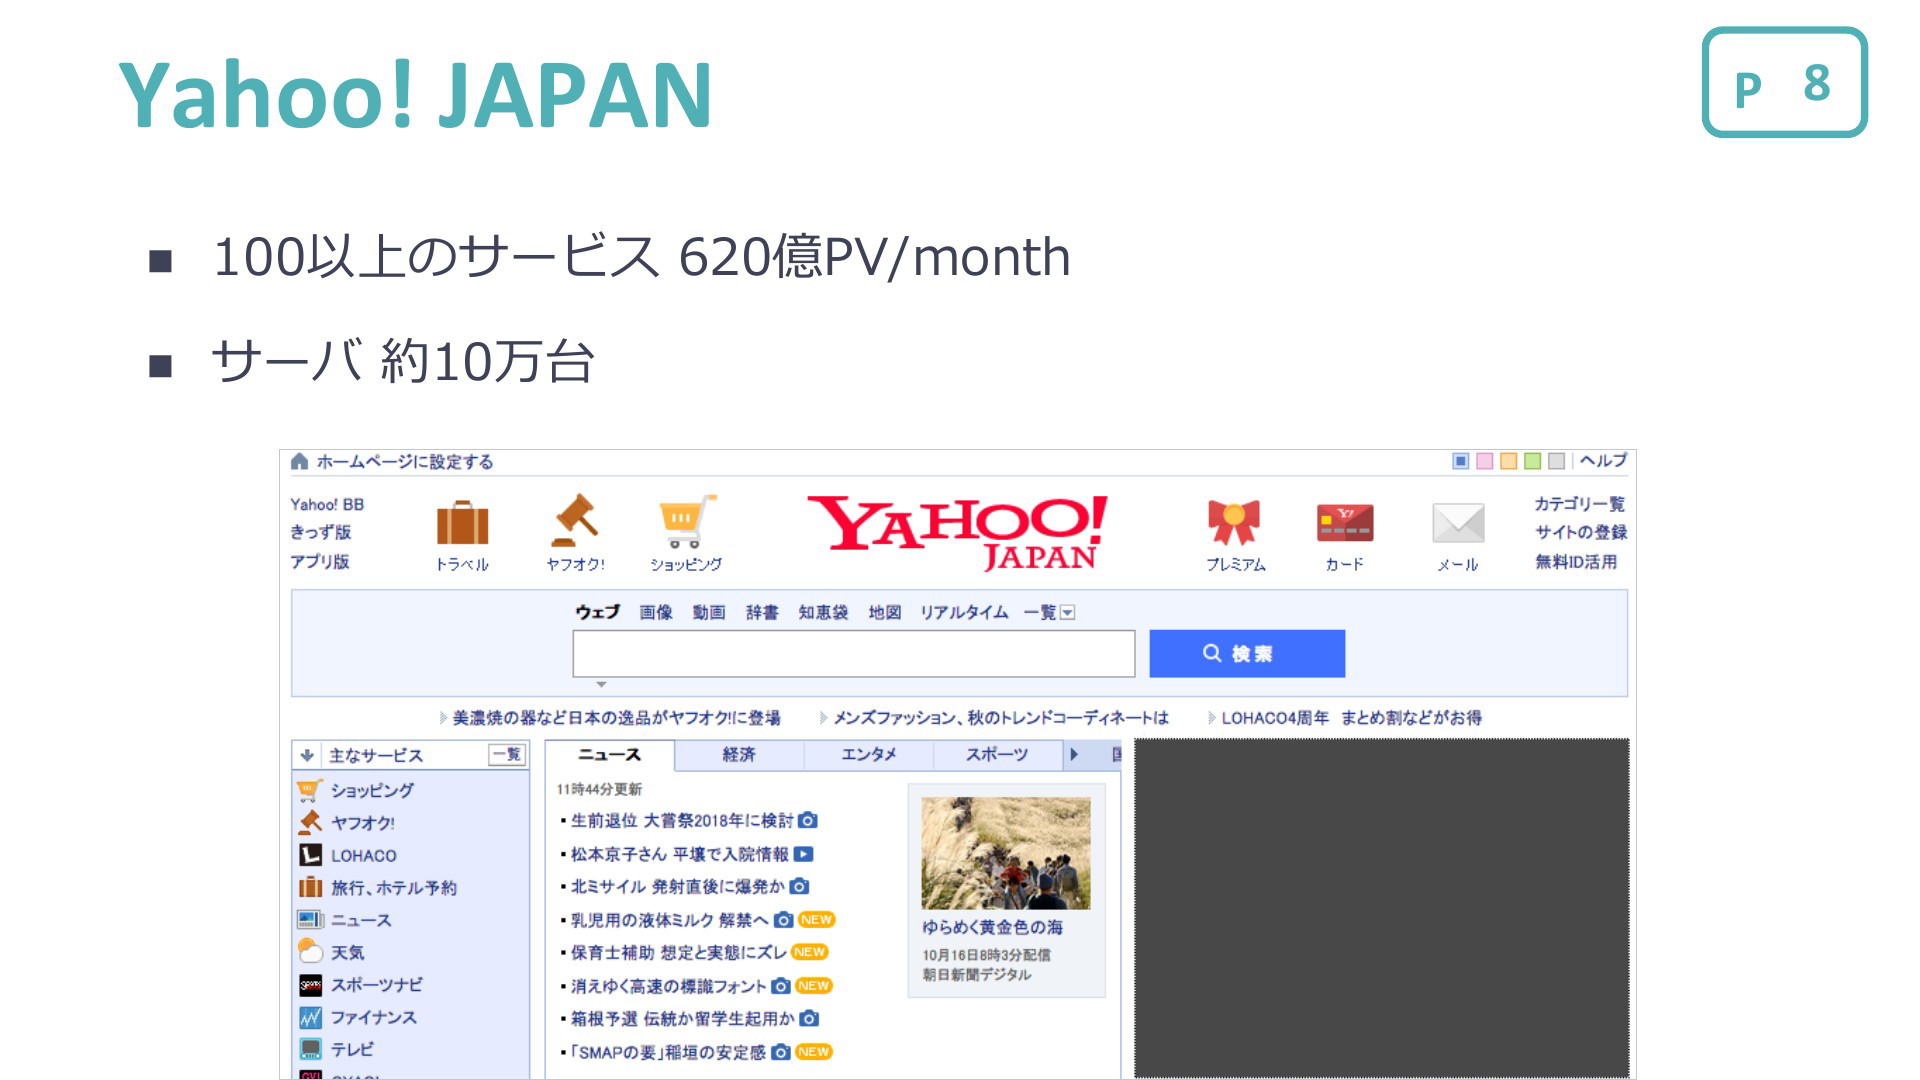Select the blue theme color swatch
The height and width of the screenshot is (1080, 1920).
1460,461
